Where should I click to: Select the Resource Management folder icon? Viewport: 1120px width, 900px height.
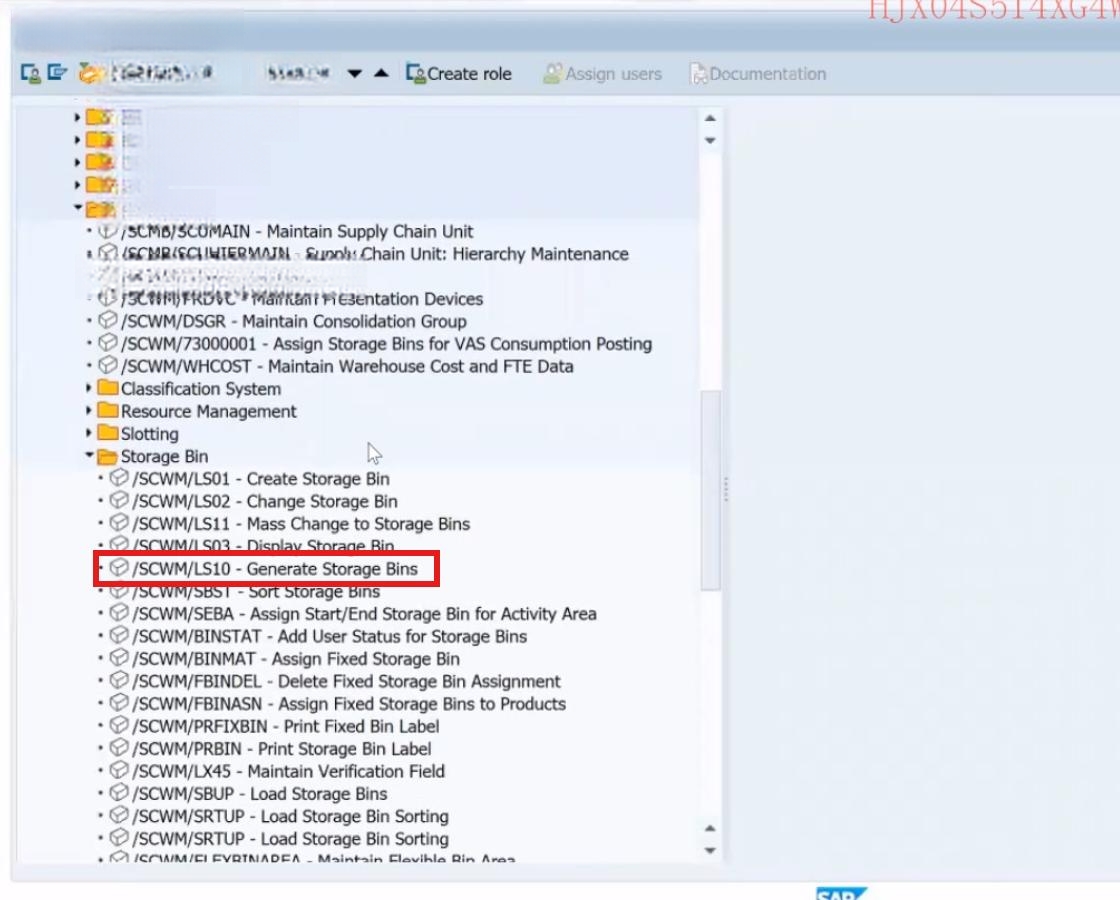pos(108,410)
